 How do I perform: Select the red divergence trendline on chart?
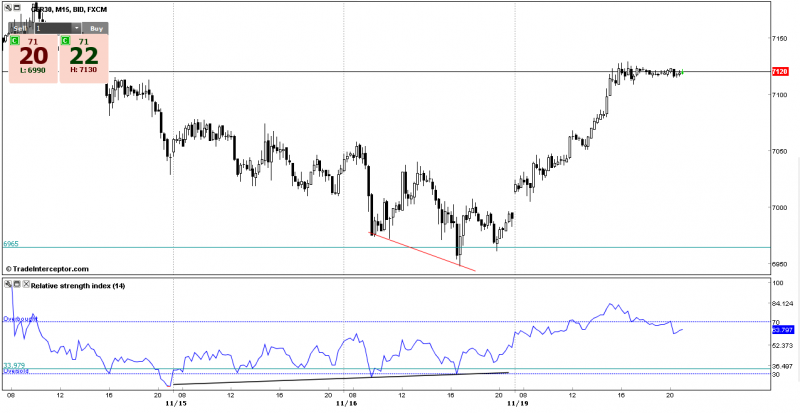click(422, 252)
